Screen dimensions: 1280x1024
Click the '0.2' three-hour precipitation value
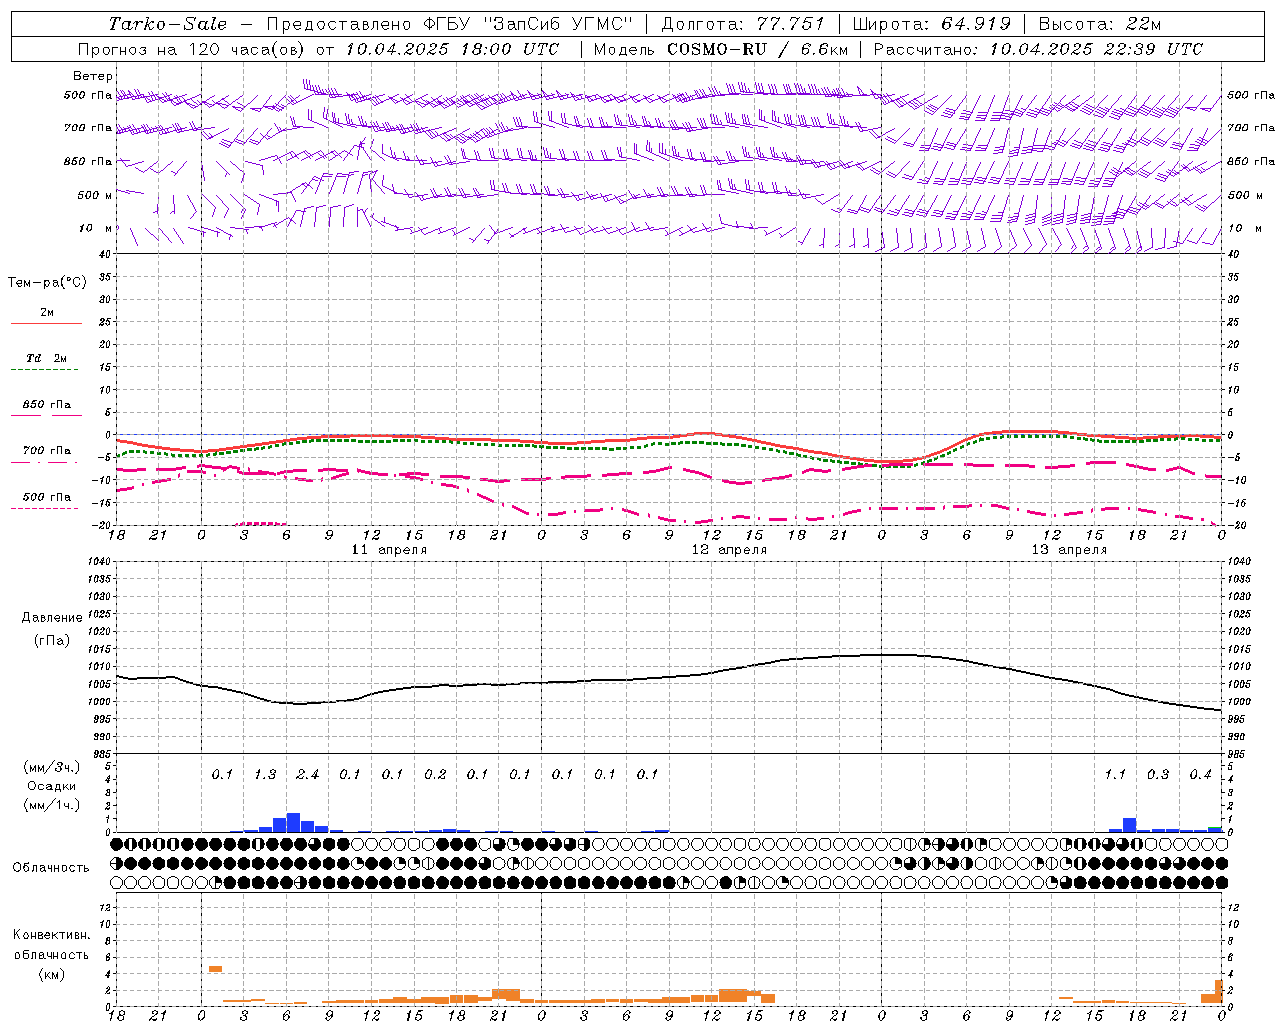[435, 775]
